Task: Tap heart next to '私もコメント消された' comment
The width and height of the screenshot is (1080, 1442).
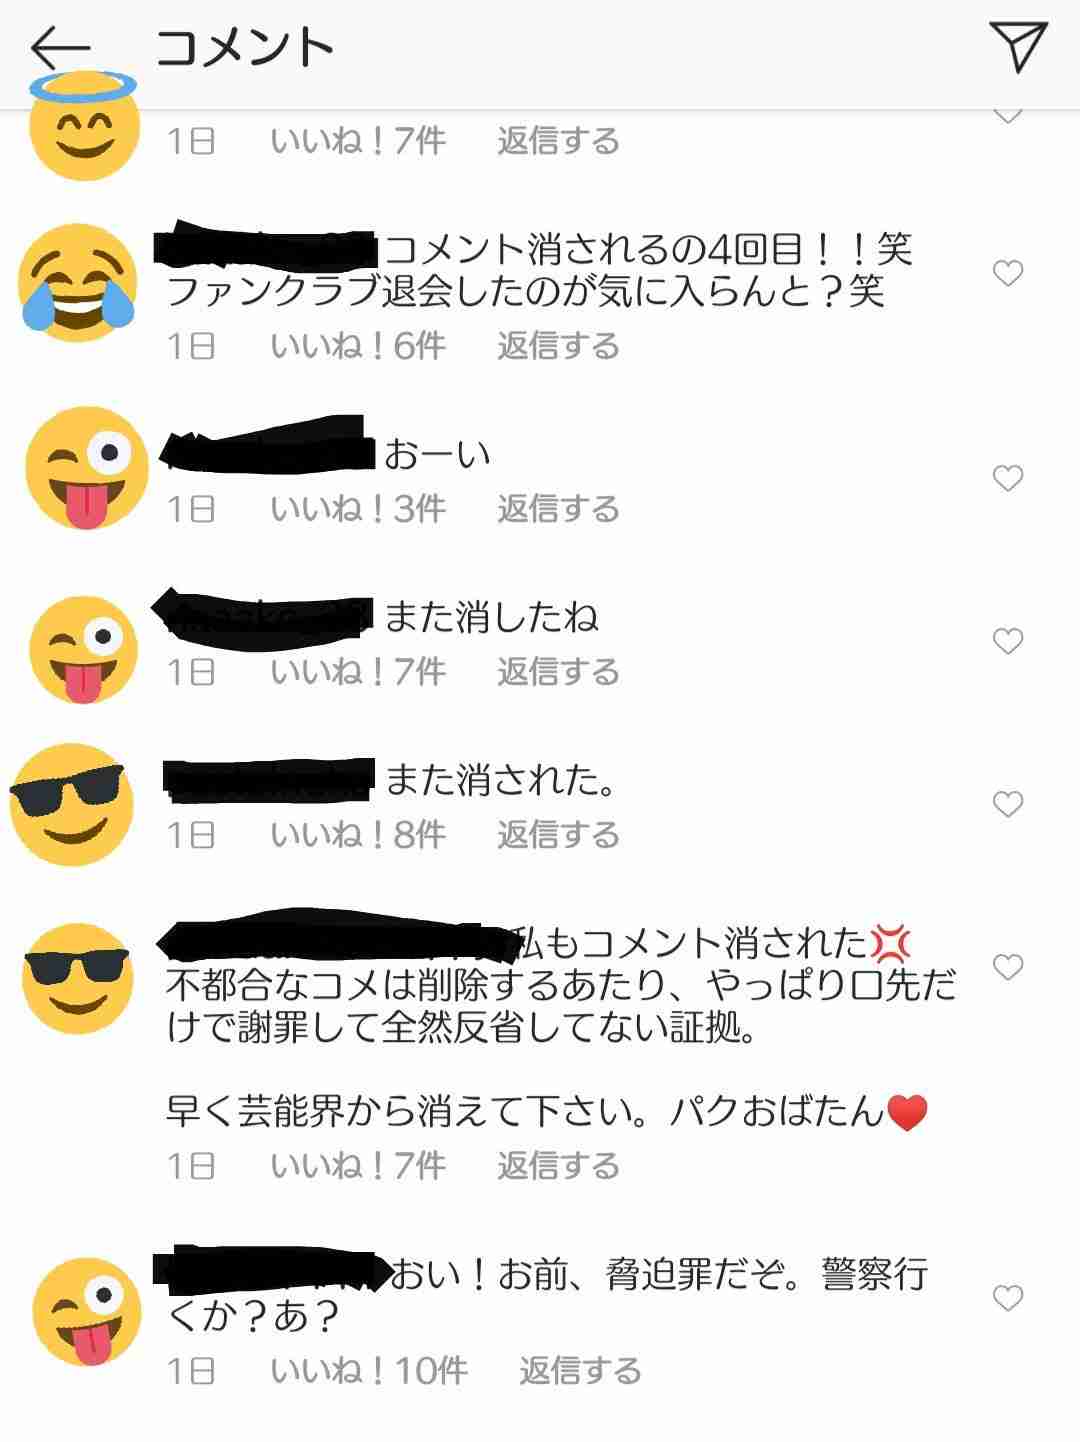Action: (1008, 967)
